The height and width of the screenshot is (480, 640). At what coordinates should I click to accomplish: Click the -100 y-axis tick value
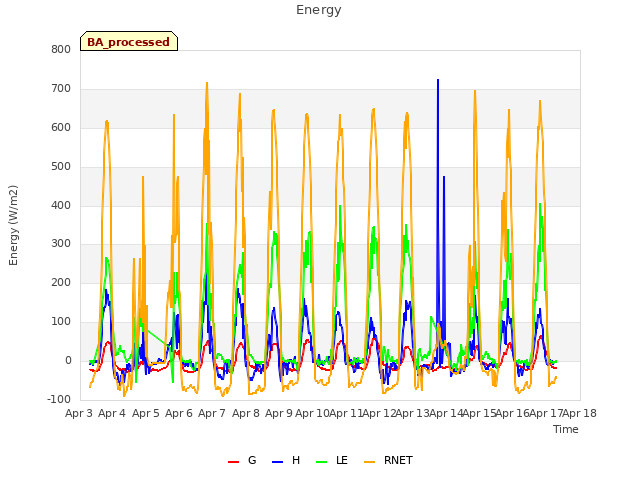(59, 399)
